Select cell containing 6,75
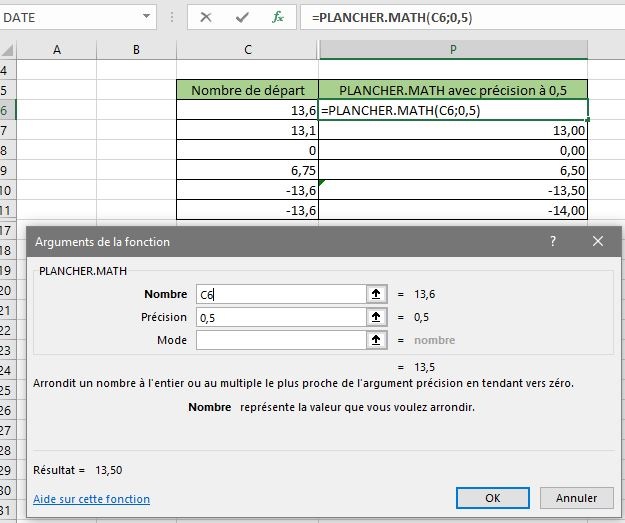 [247, 170]
